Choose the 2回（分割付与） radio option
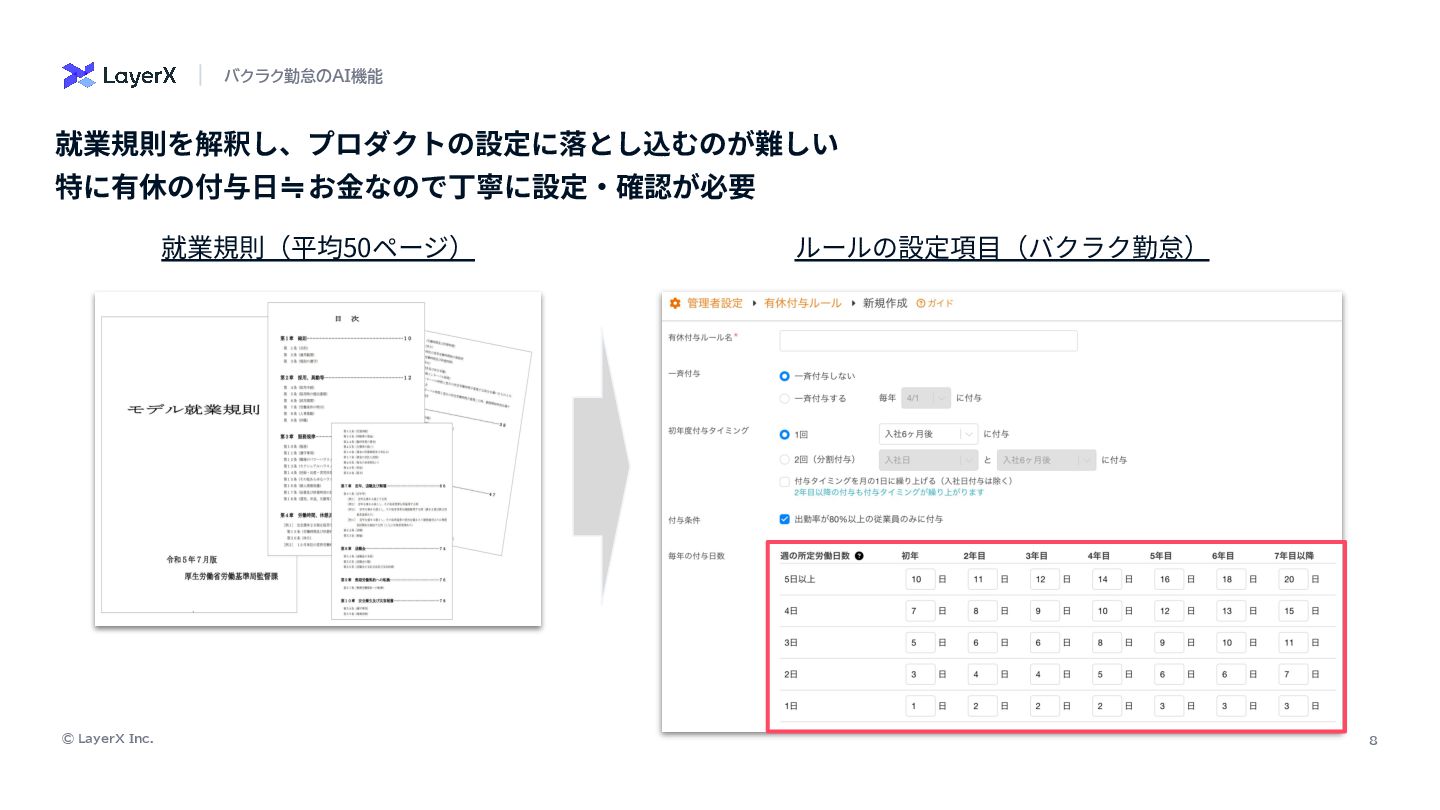 point(785,460)
